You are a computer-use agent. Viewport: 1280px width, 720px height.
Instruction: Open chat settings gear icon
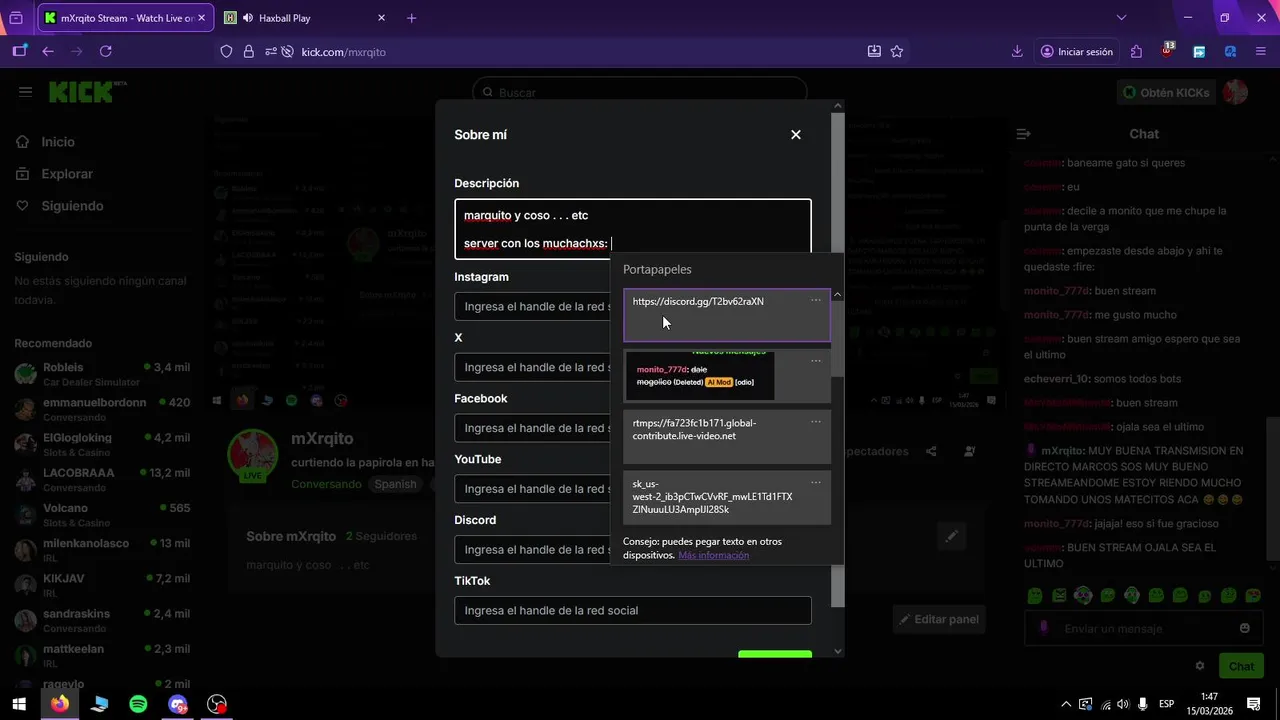point(1200,666)
